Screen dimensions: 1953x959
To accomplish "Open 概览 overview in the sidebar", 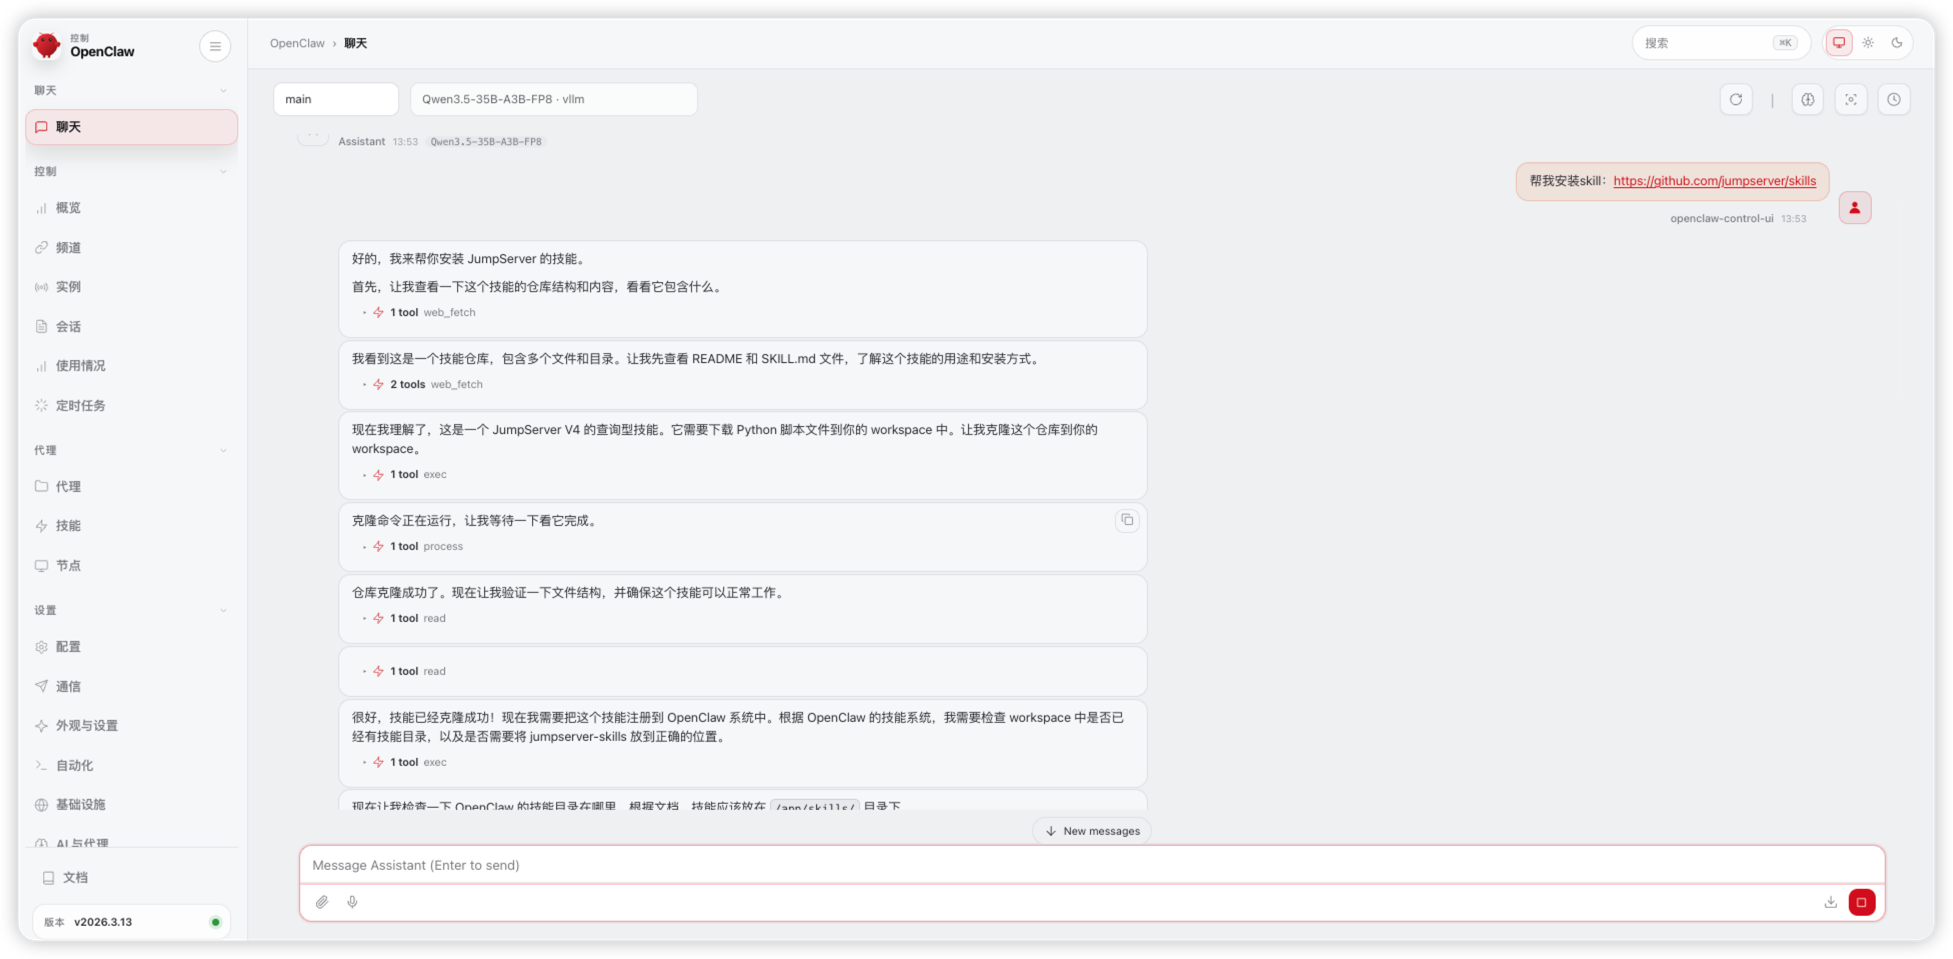I will click(132, 208).
